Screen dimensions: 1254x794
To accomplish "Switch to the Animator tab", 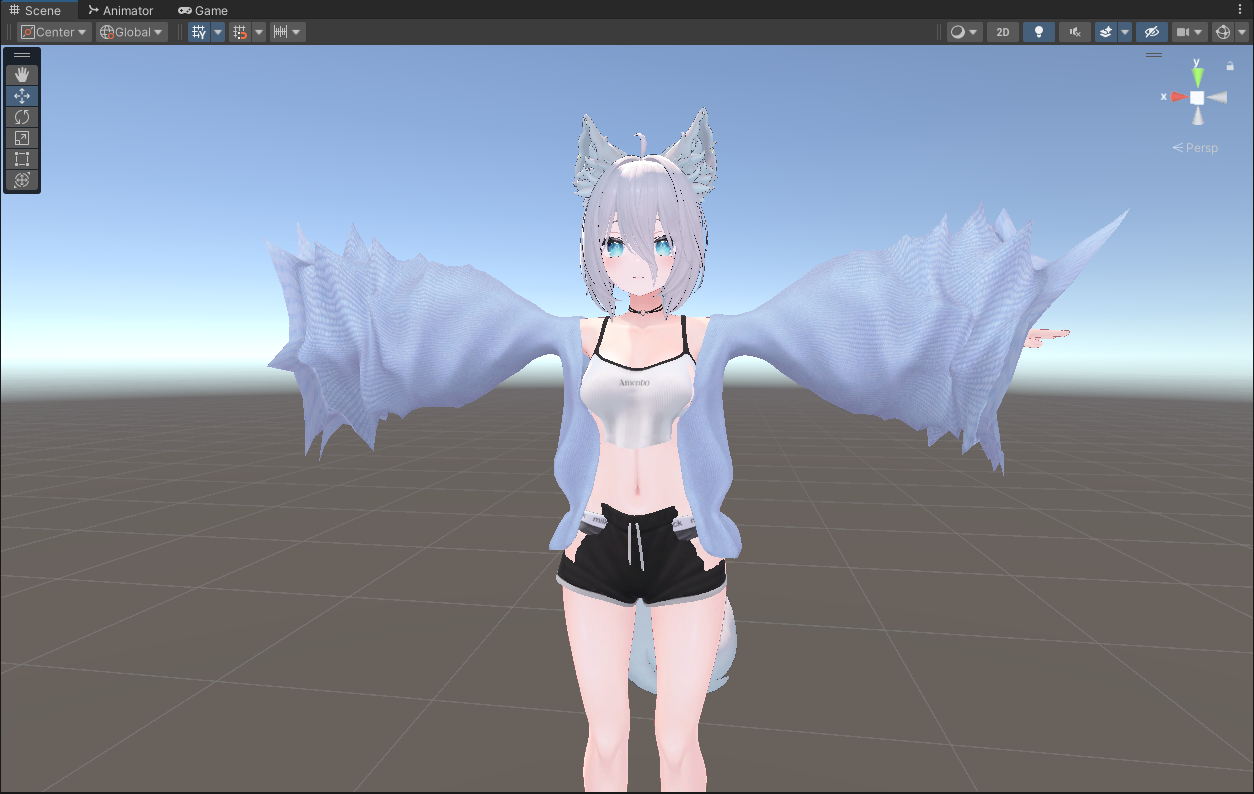I will coord(120,10).
